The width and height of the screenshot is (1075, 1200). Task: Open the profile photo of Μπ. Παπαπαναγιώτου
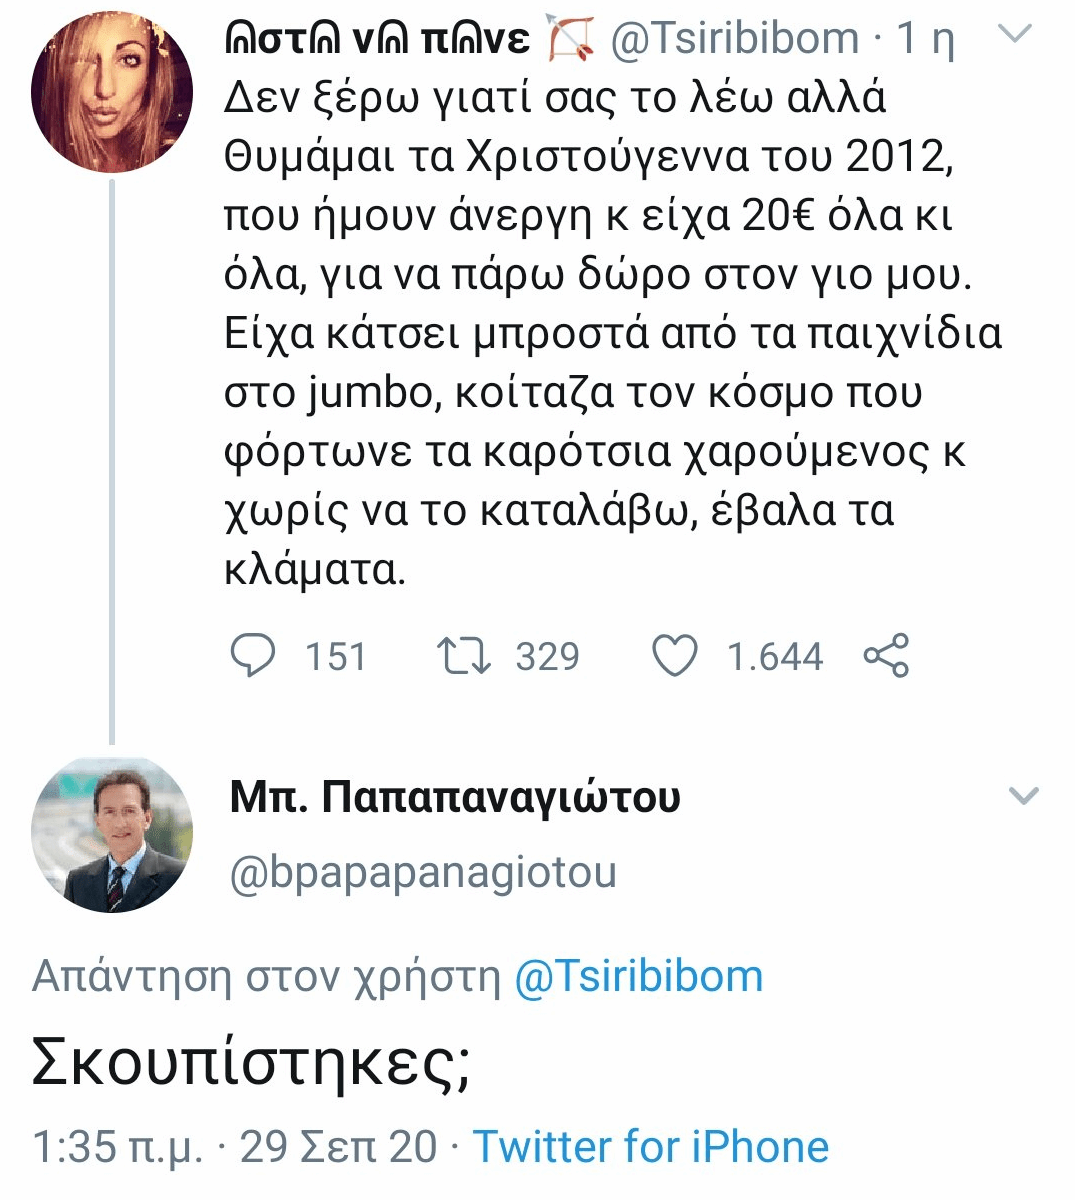click(112, 834)
